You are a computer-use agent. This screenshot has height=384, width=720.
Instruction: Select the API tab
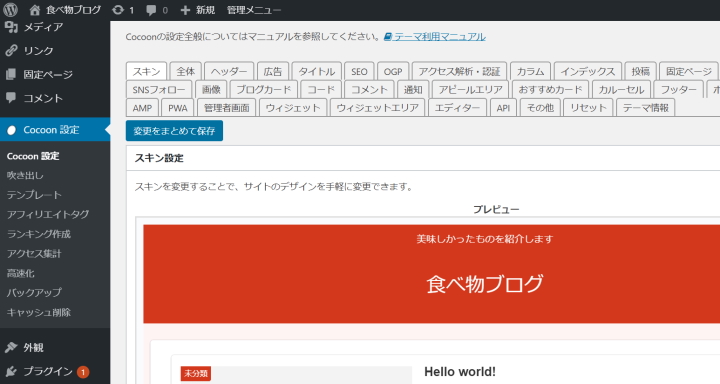(x=503, y=108)
